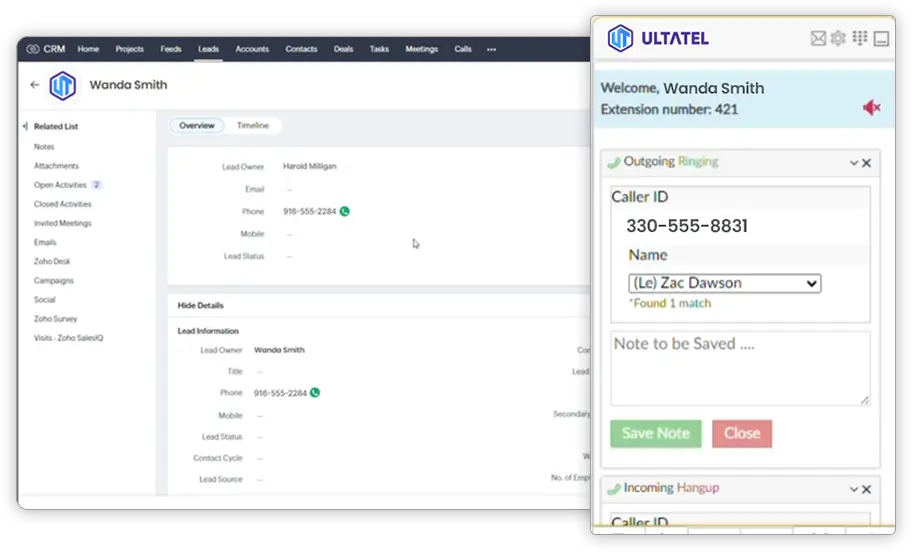Click Lead Owner value Harold Milligan
This screenshot has width=912, height=552.
(310, 166)
